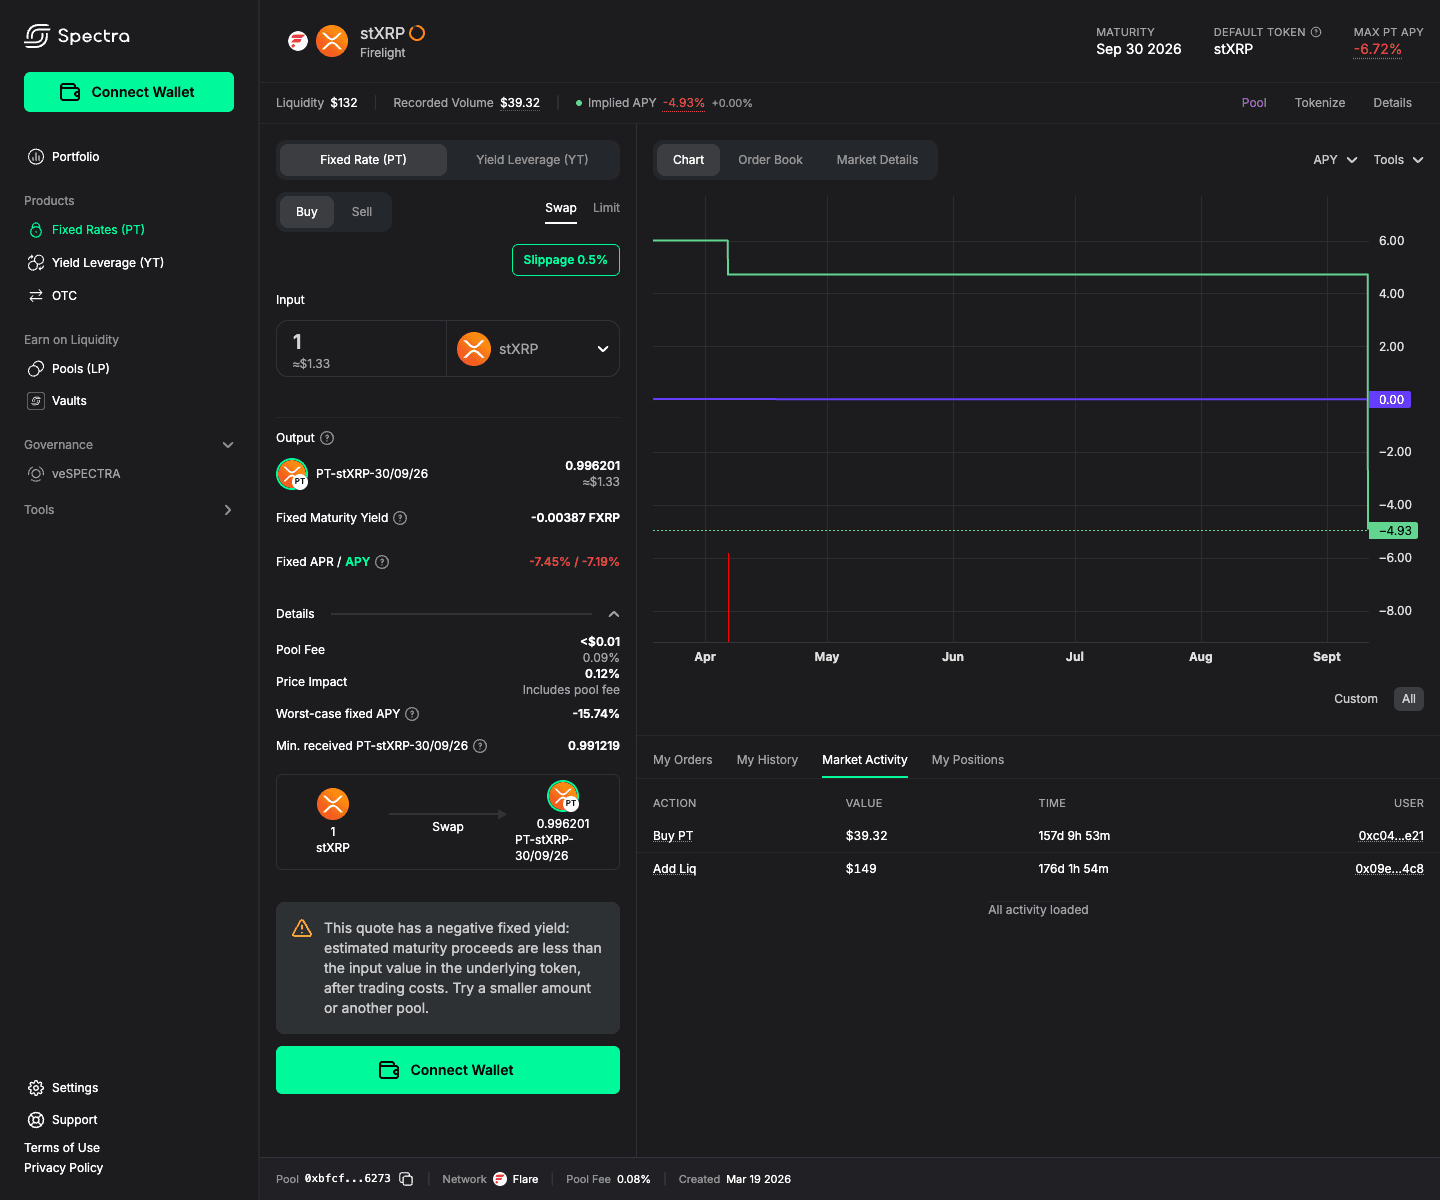Choose Limit order type
The image size is (1440, 1200).
pos(606,208)
